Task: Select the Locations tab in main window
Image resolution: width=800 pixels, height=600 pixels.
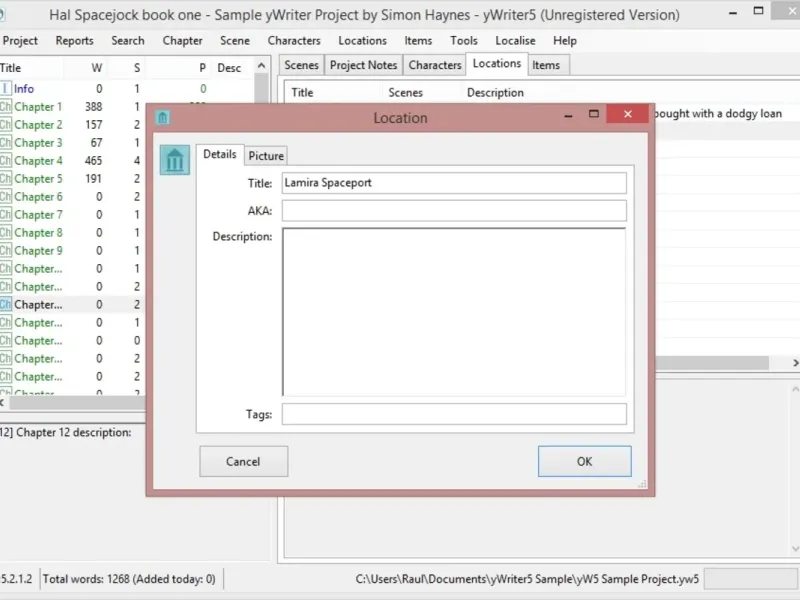Action: coord(496,64)
